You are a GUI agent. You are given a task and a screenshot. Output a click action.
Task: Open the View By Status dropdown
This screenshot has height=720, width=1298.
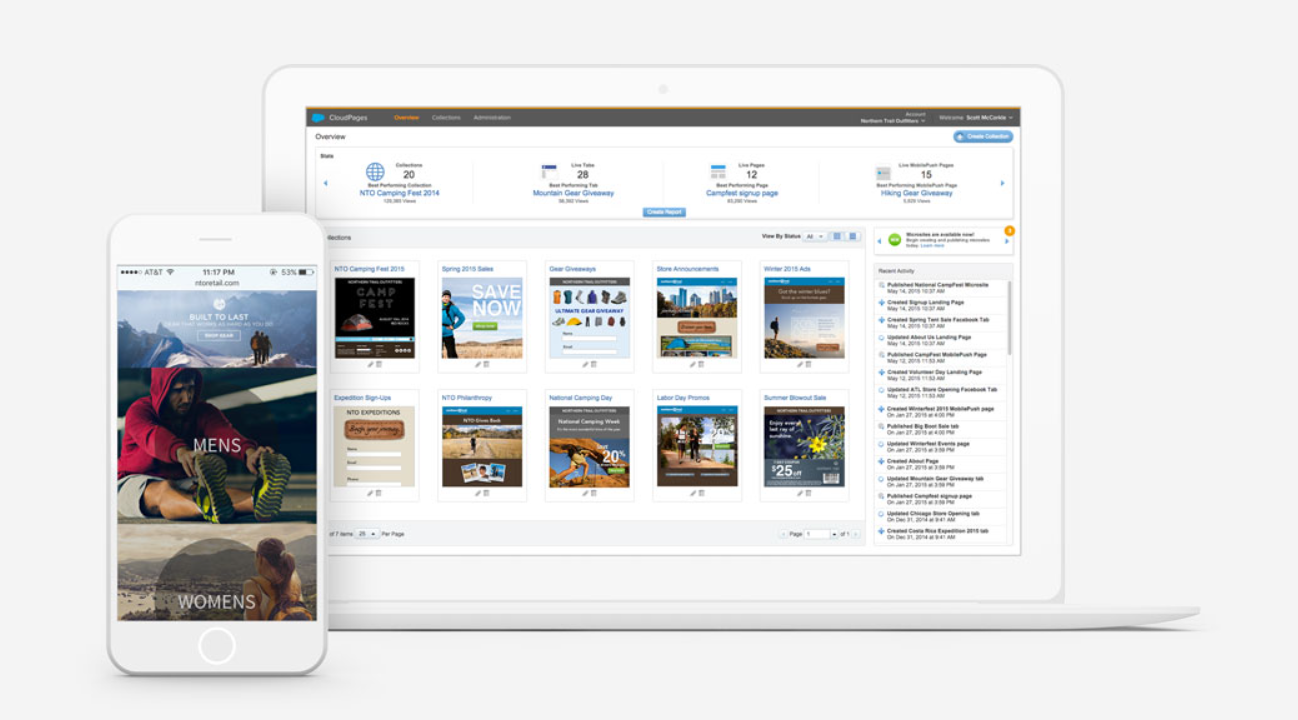tap(815, 237)
